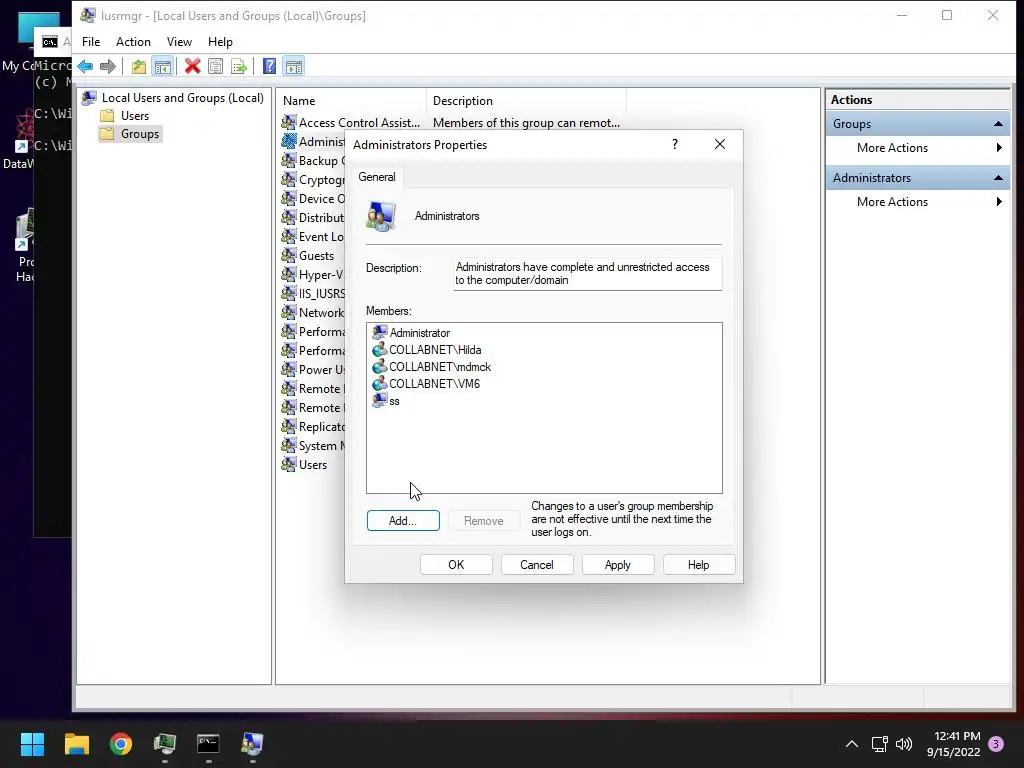Click the Help button in the dialog
Image resolution: width=1024 pixels, height=768 pixels.
699,565
